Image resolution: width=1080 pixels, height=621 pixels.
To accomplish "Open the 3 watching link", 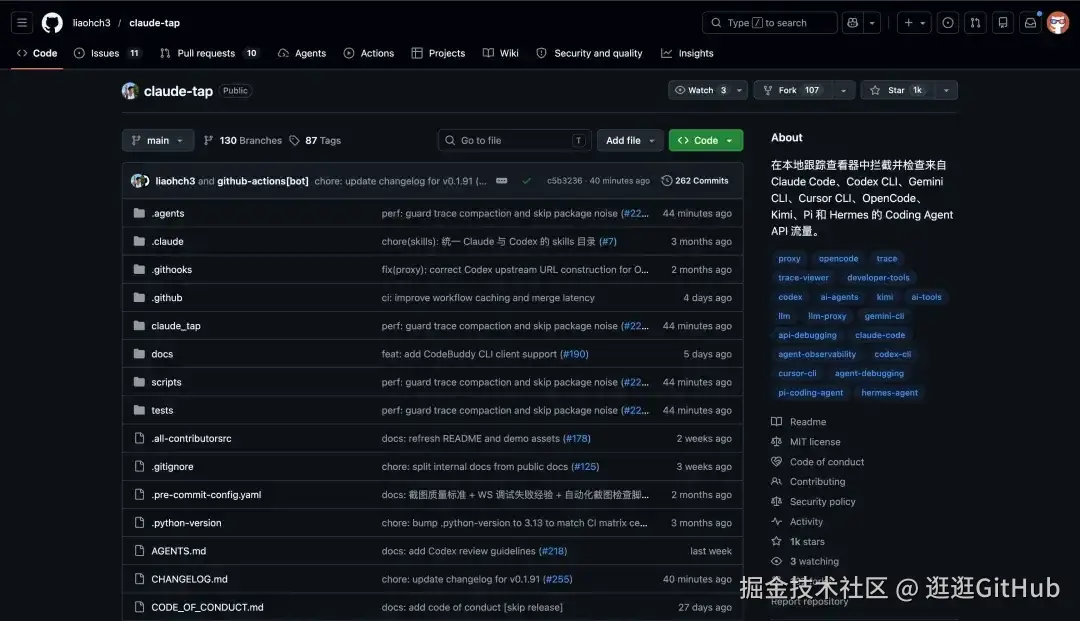I will pyautogui.click(x=814, y=562).
